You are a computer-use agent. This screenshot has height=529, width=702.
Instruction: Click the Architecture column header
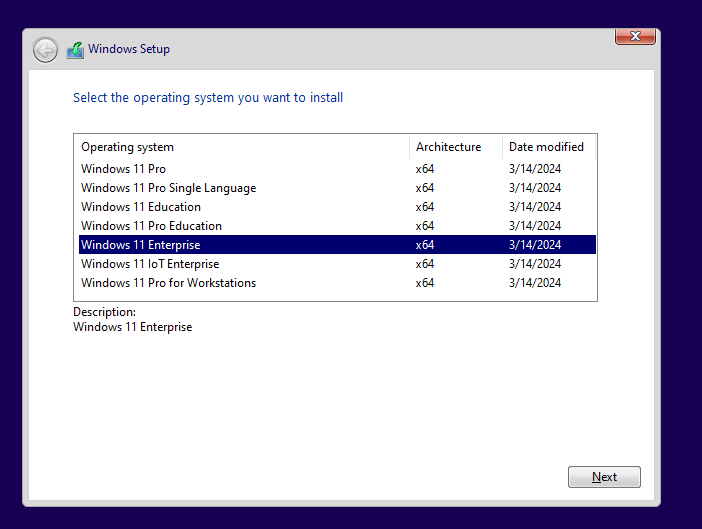coord(456,147)
